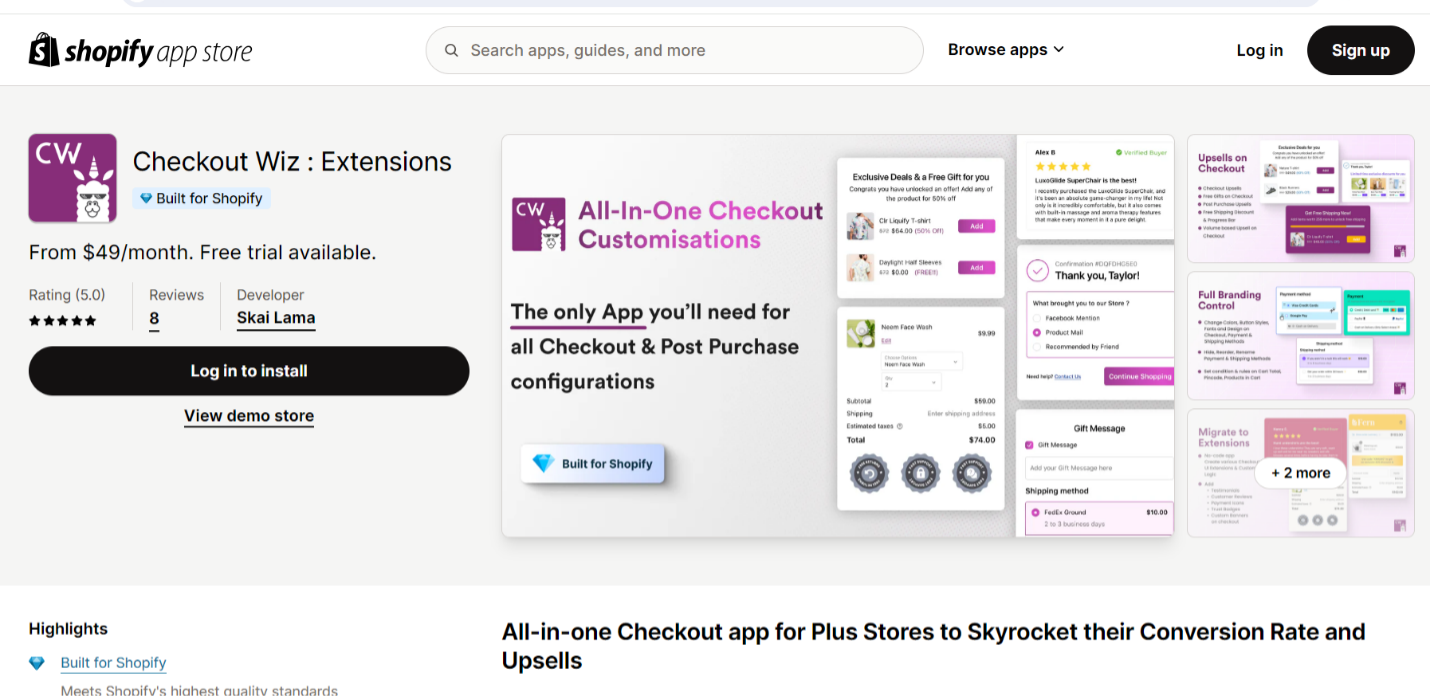Select the FedEx Ground shipping radio option
Screen dimensions: 1430x699
[x=1035, y=512]
